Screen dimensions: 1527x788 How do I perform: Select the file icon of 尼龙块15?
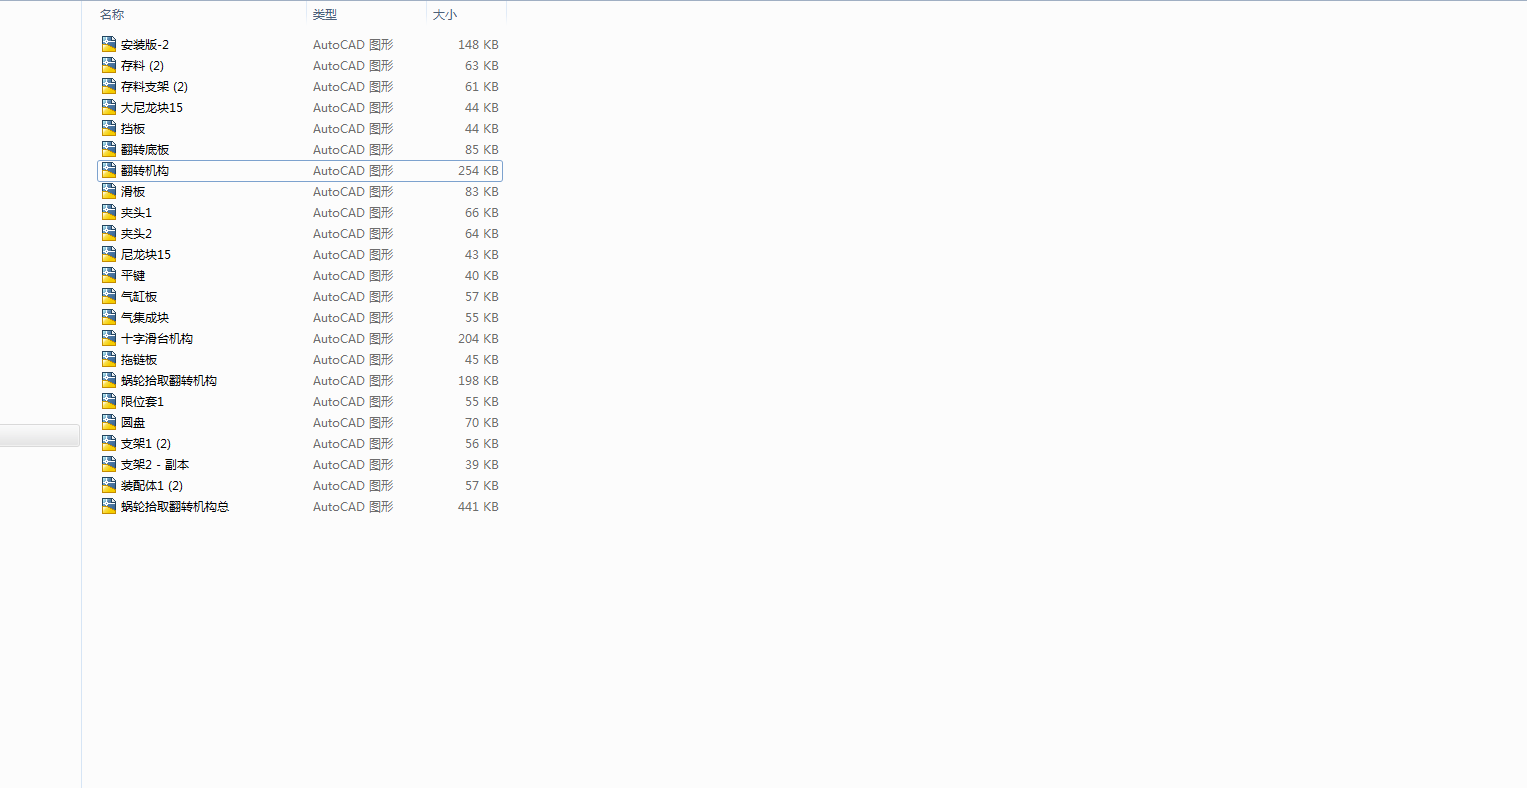tap(109, 254)
